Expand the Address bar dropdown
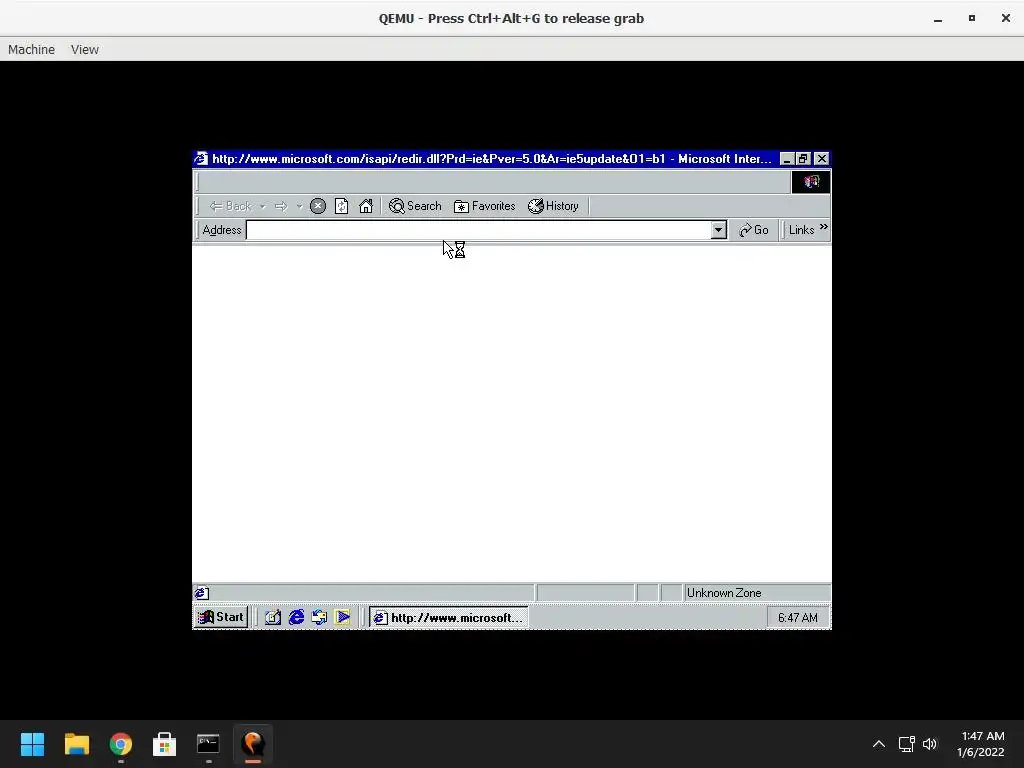This screenshot has height=768, width=1024. tap(718, 230)
